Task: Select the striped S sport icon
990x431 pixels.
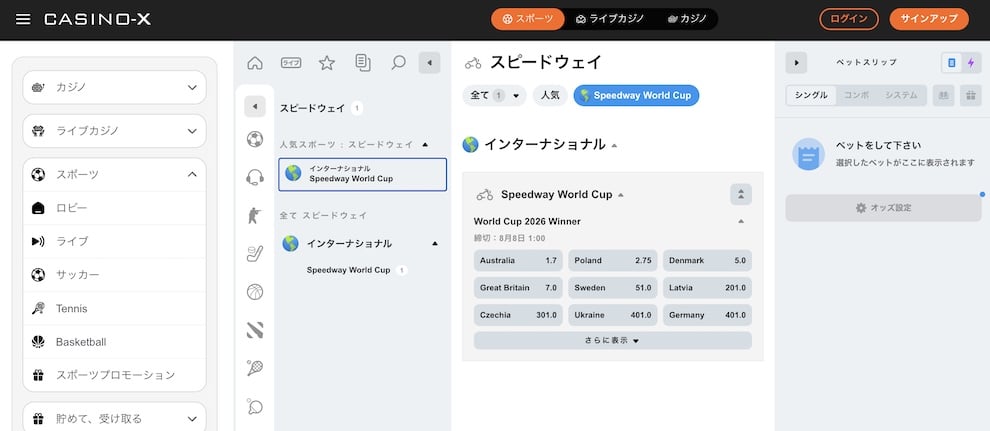Action: (x=255, y=330)
